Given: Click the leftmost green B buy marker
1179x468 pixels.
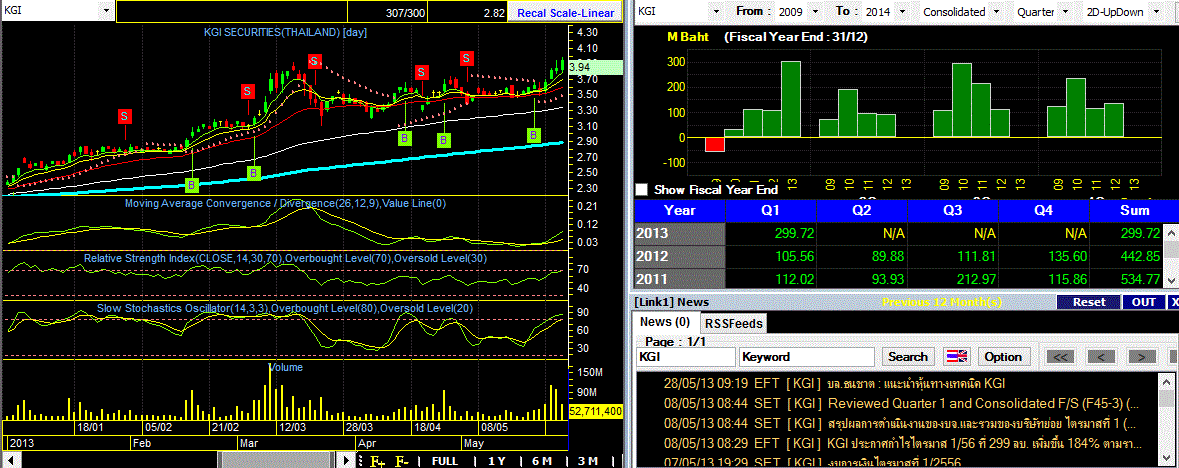Looking at the screenshot, I should [x=191, y=184].
